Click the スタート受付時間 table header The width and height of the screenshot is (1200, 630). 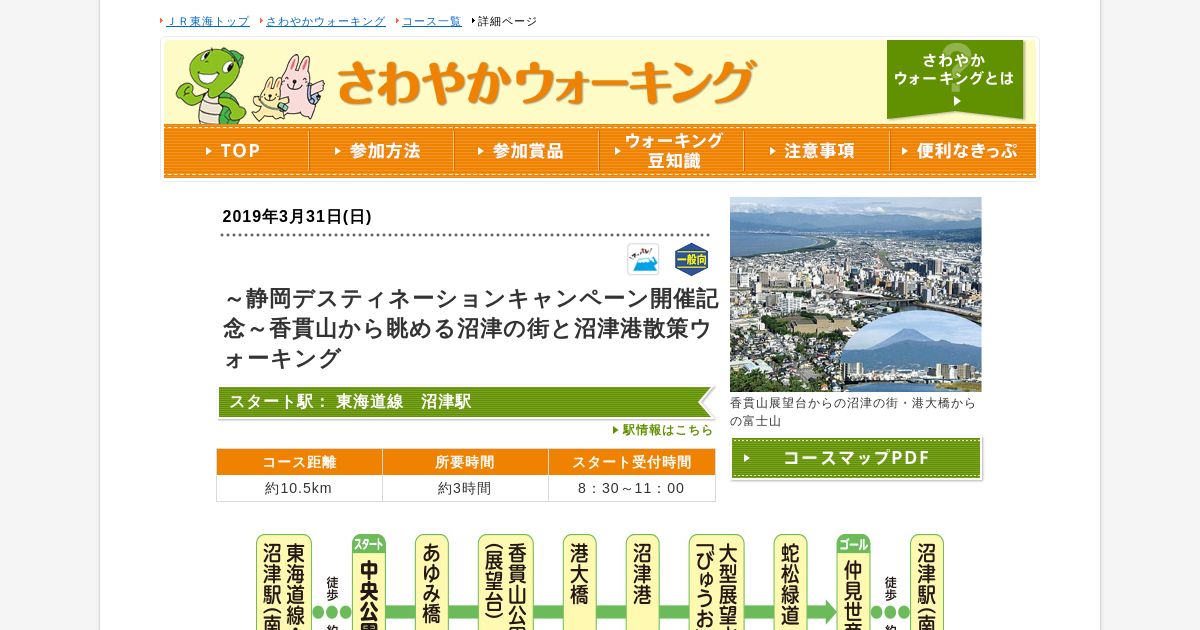pos(632,462)
